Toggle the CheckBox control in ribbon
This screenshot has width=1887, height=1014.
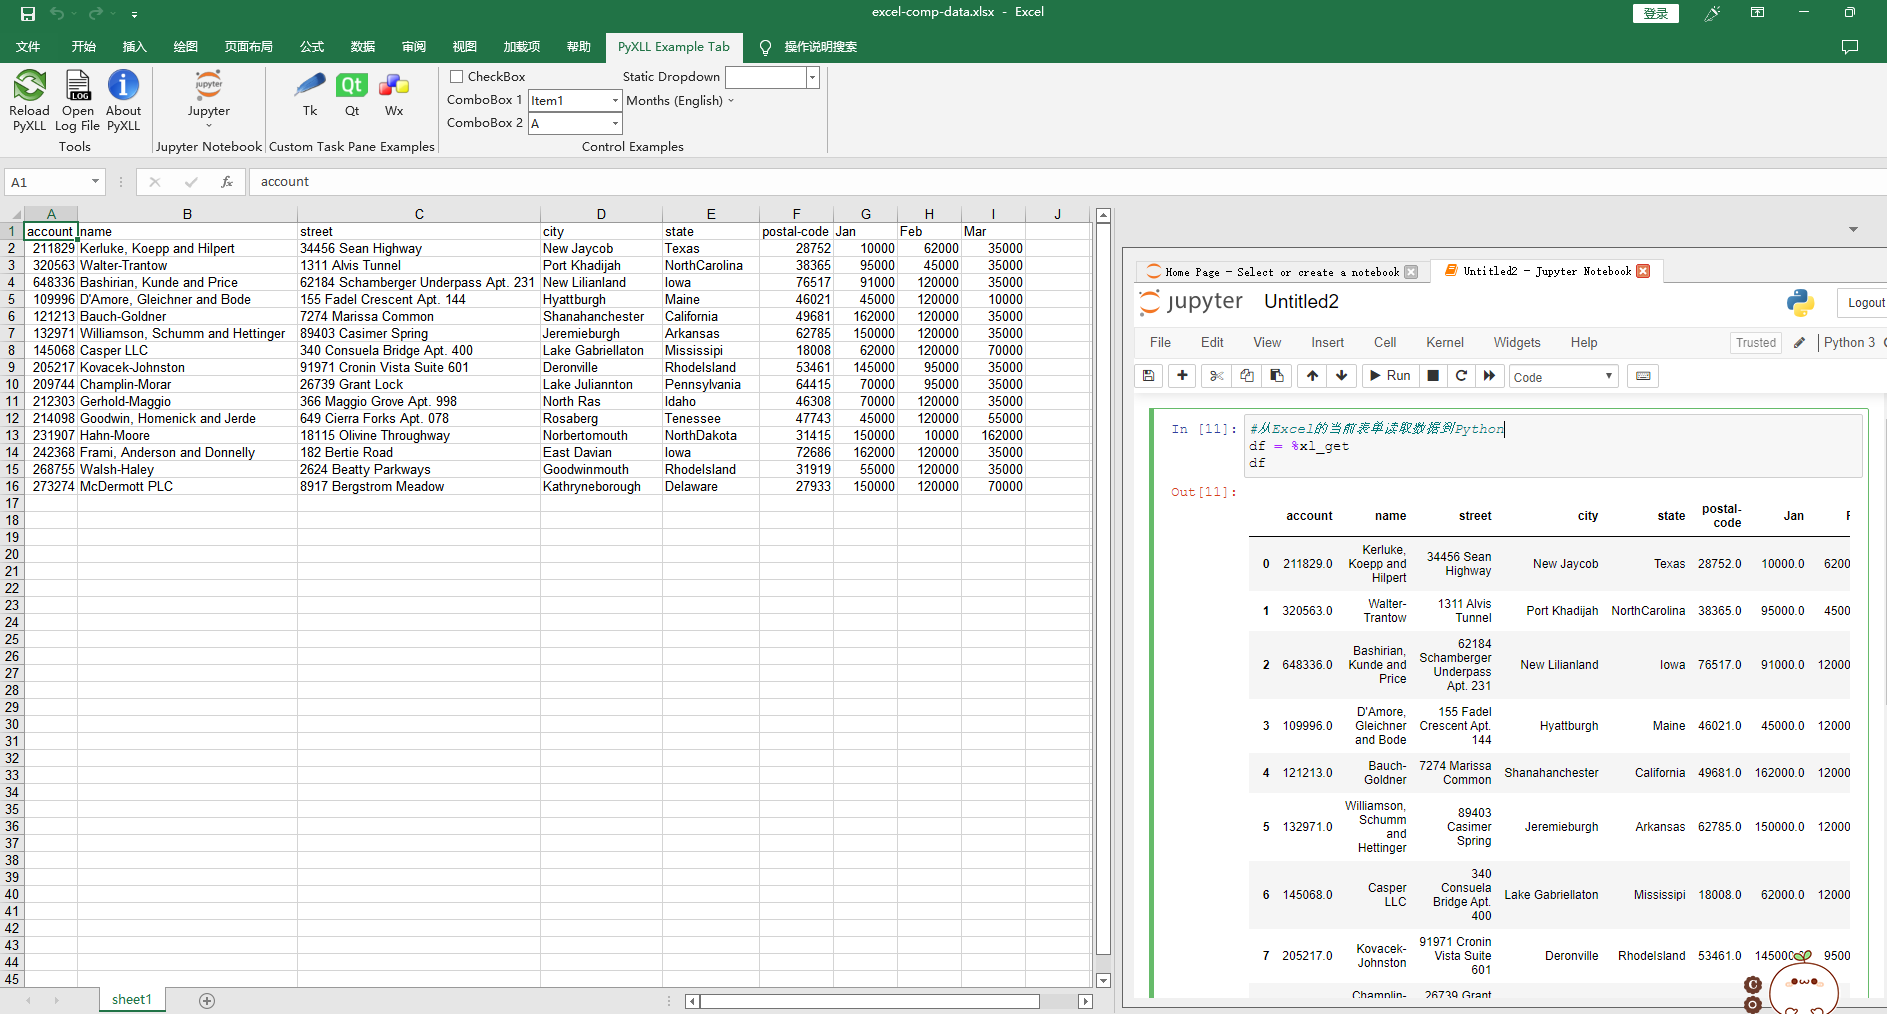point(456,77)
